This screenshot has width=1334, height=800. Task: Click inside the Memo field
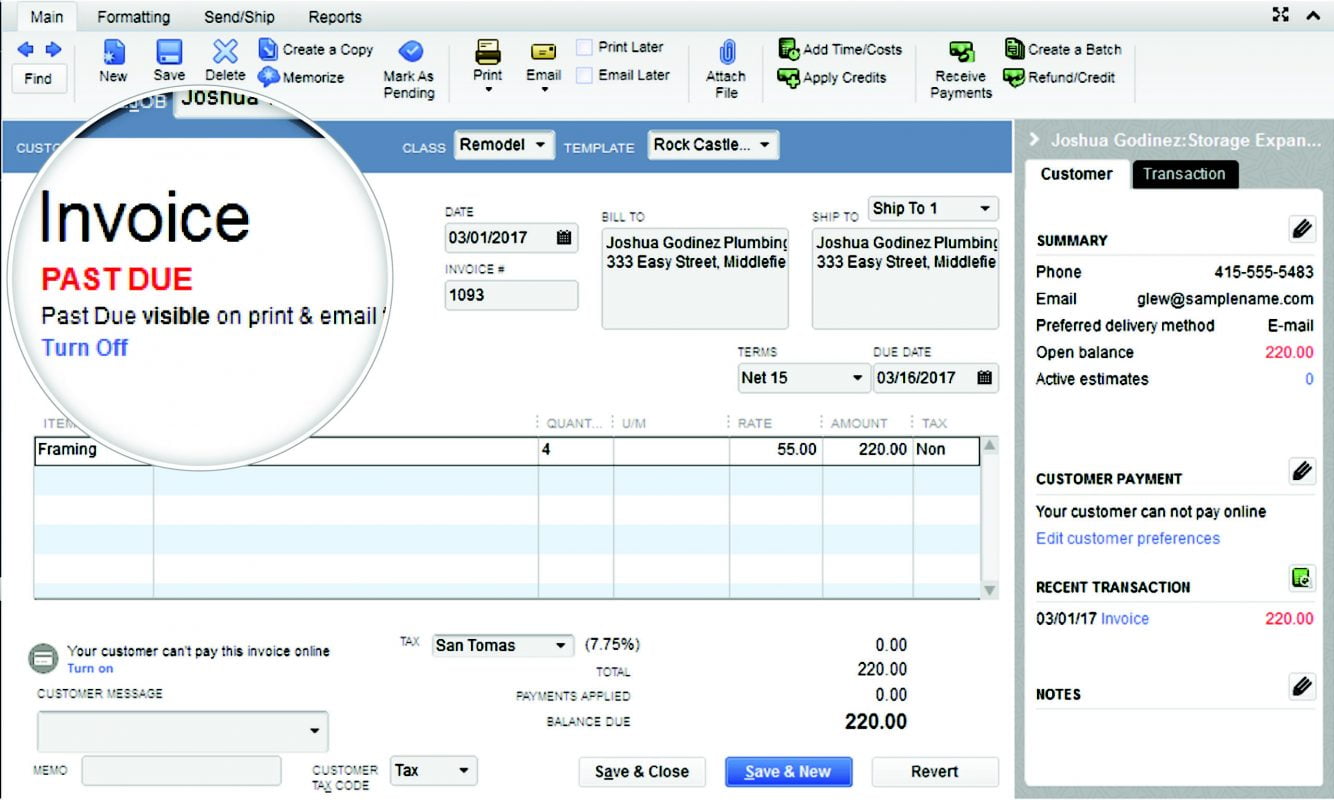[180, 770]
